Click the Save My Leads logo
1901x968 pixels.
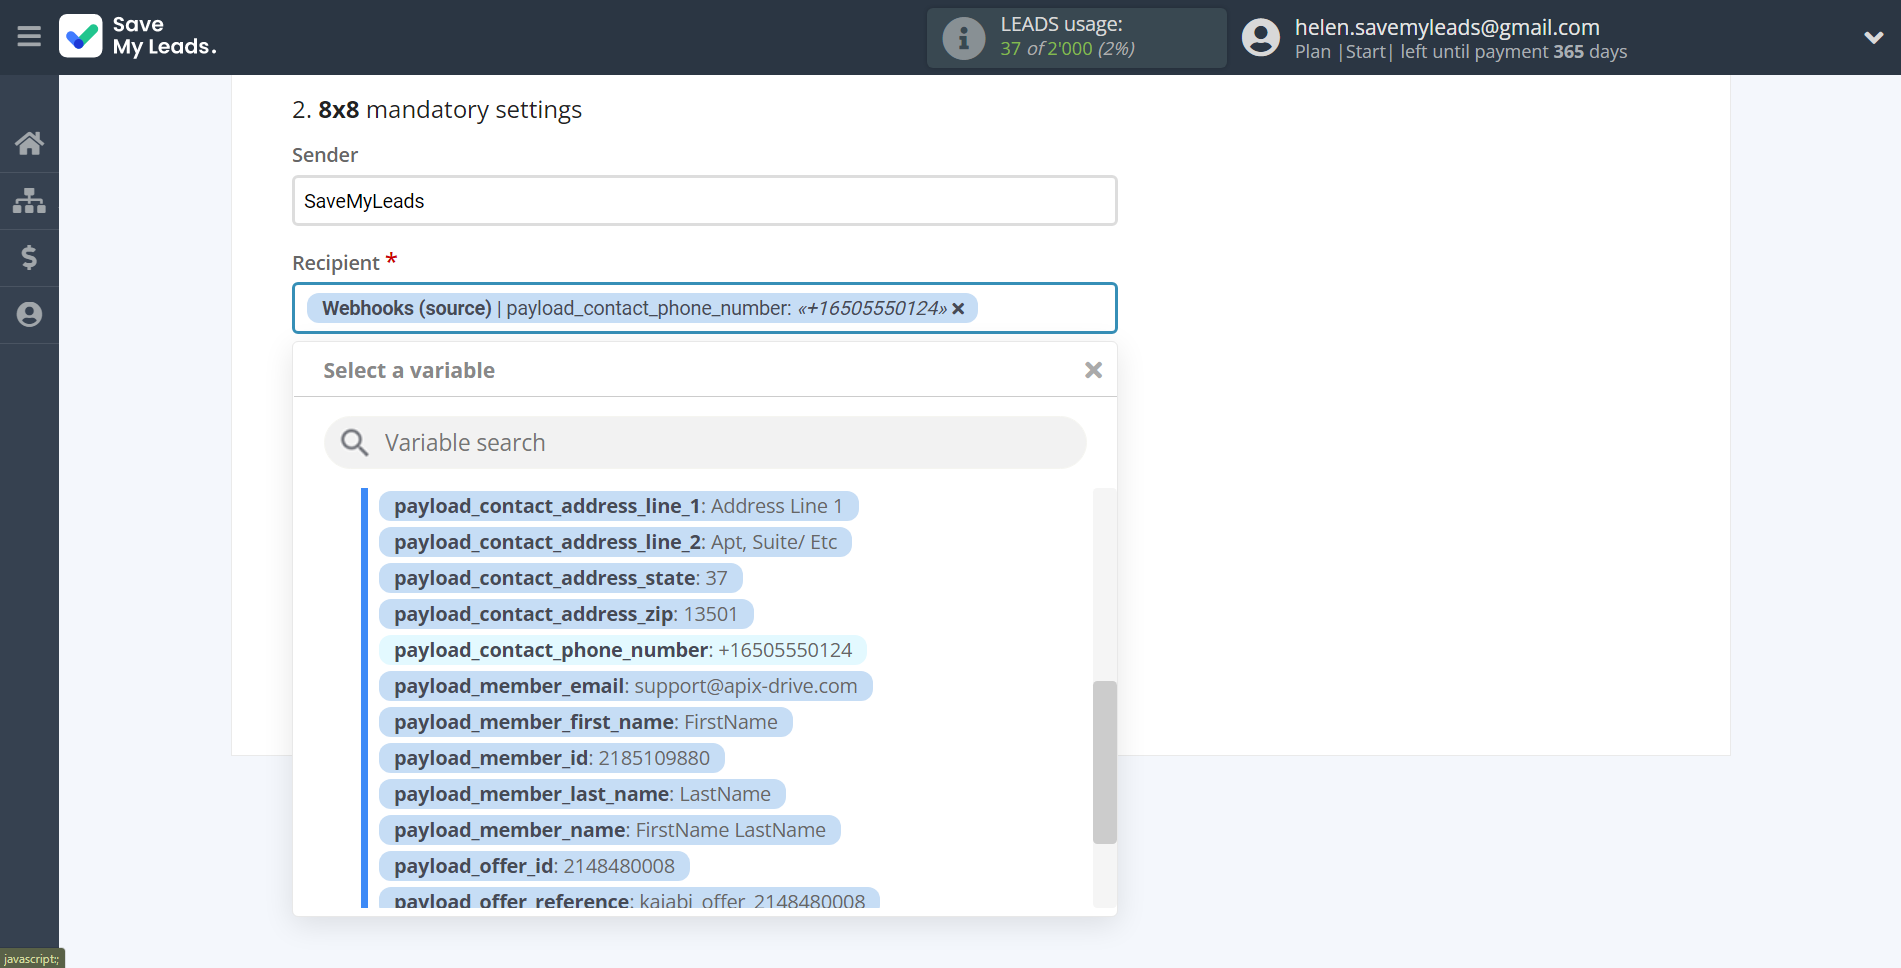click(138, 36)
